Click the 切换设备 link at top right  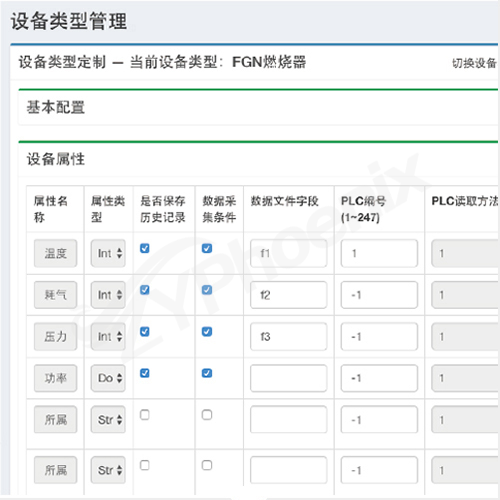(474, 63)
